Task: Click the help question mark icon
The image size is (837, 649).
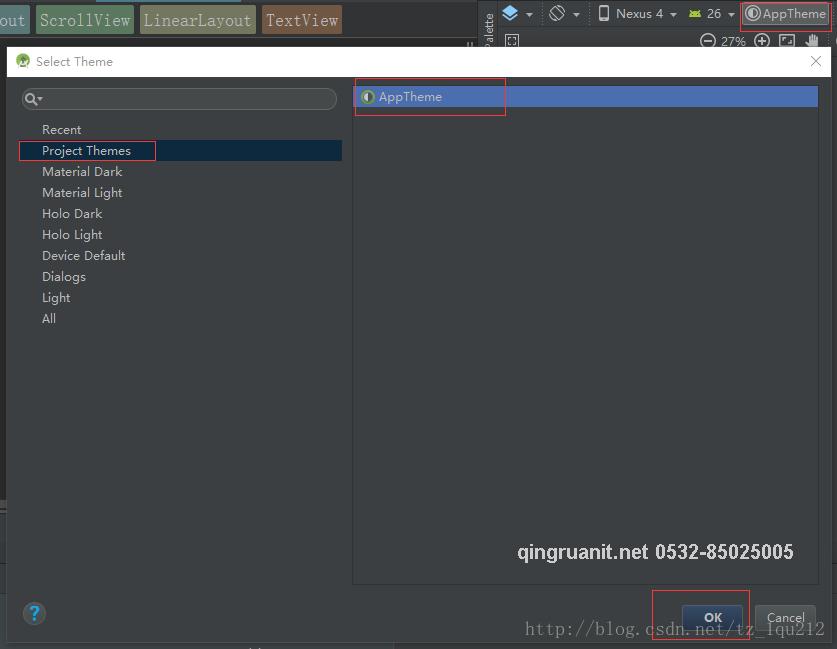Action: point(34,613)
